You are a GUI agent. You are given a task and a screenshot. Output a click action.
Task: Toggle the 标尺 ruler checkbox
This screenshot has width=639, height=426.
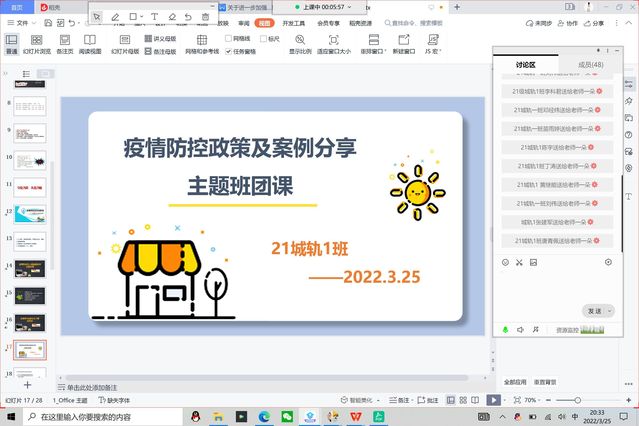[x=264, y=39]
